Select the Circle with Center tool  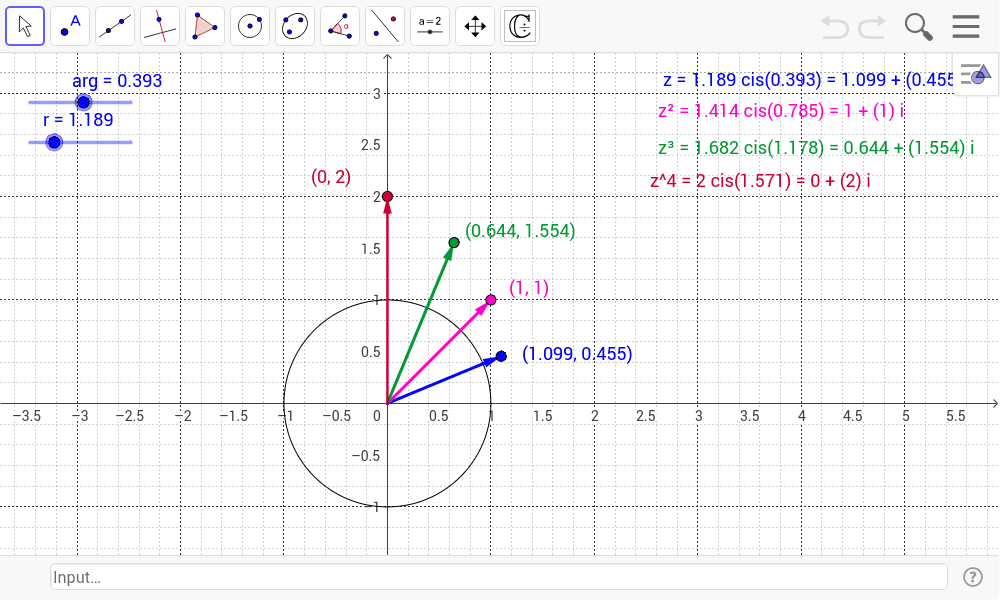pos(250,26)
